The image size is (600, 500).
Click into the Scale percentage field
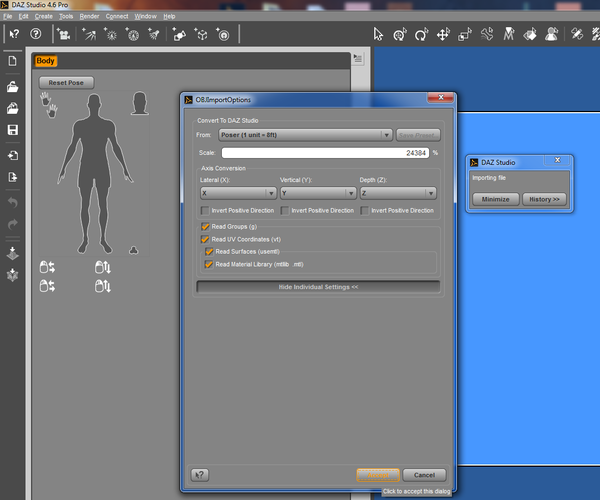[325, 153]
